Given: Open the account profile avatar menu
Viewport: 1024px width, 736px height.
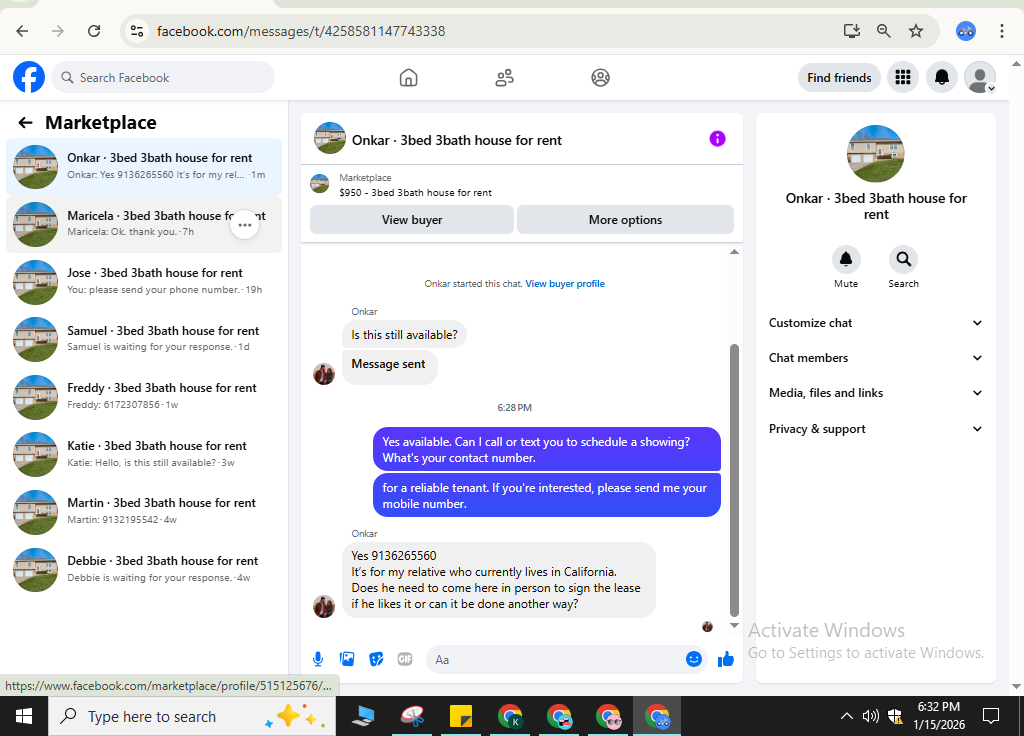Looking at the screenshot, I should pyautogui.click(x=980, y=78).
